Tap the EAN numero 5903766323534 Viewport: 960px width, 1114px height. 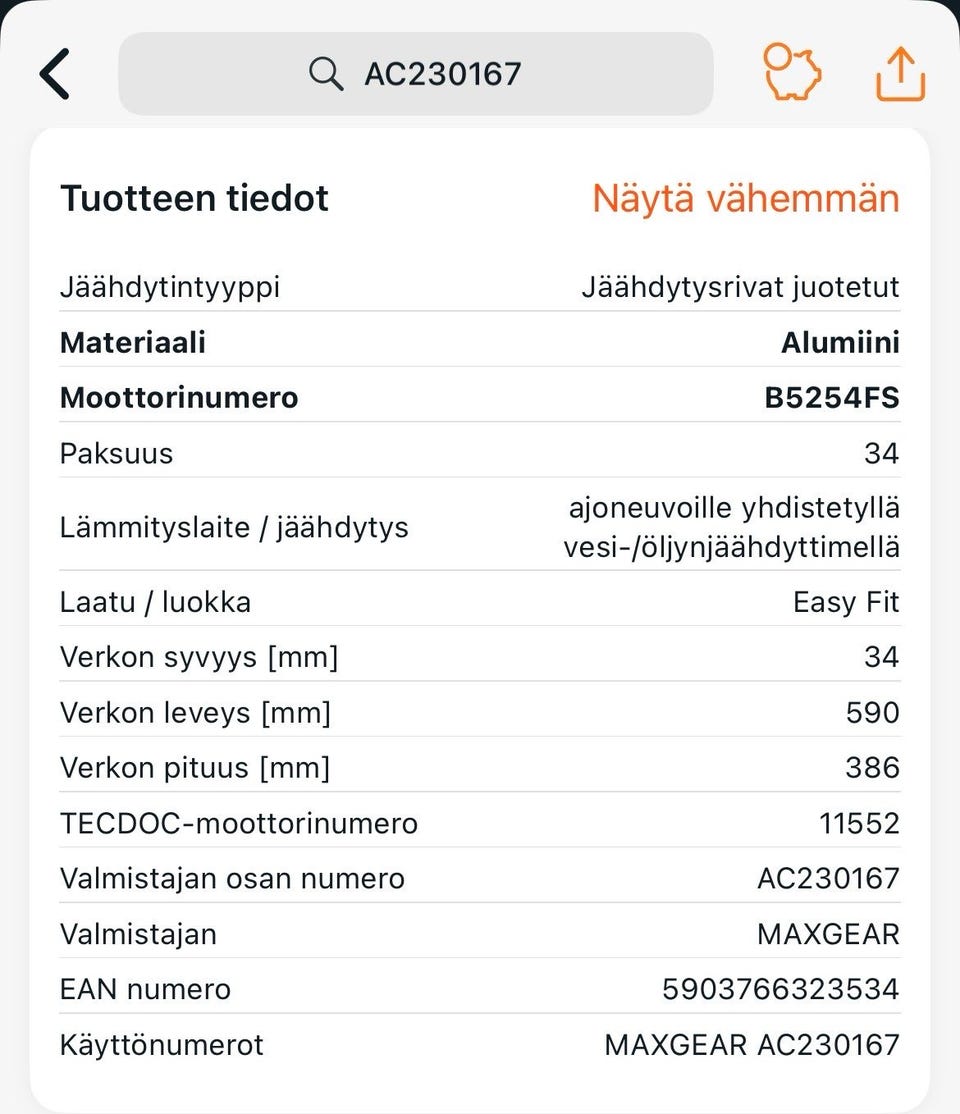(781, 989)
